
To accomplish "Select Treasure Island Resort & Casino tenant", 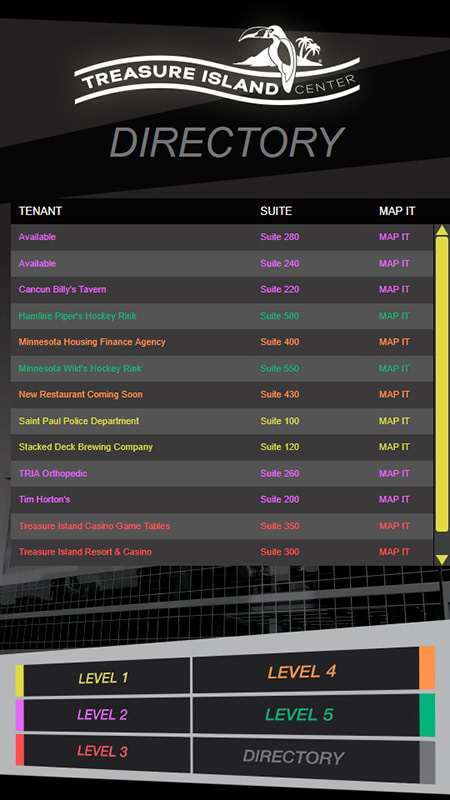I will 85,552.
